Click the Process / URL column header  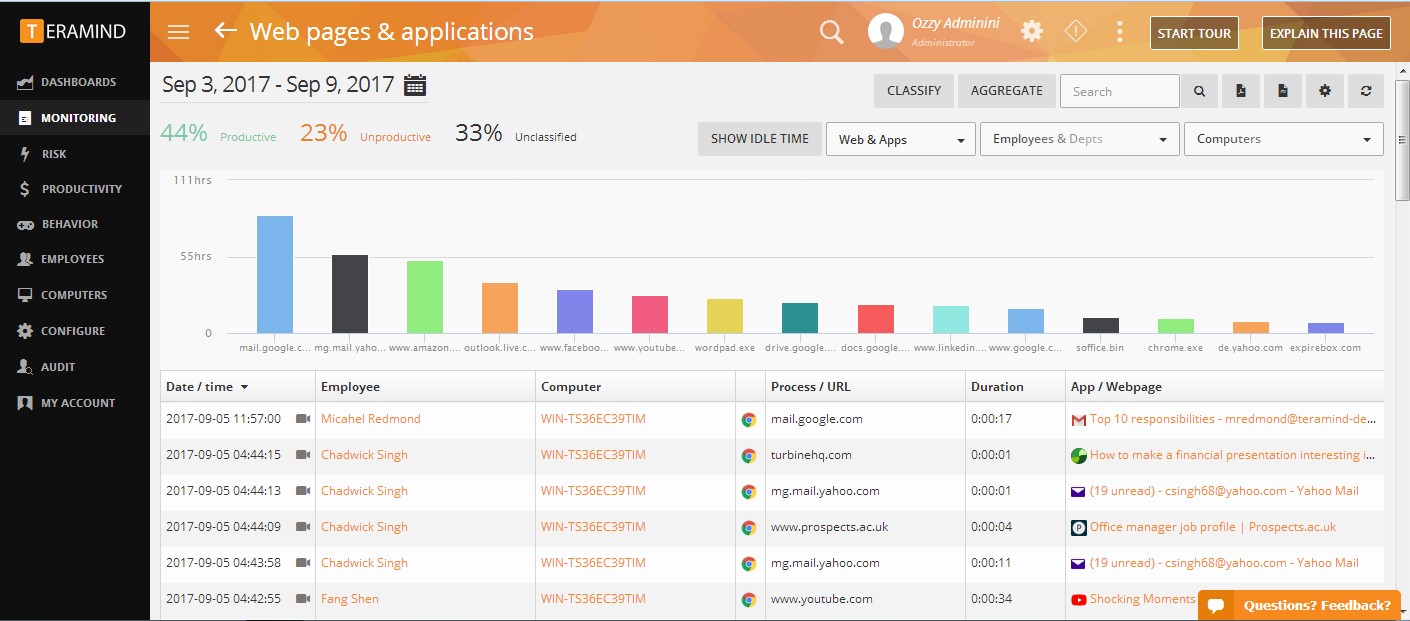tap(865, 386)
